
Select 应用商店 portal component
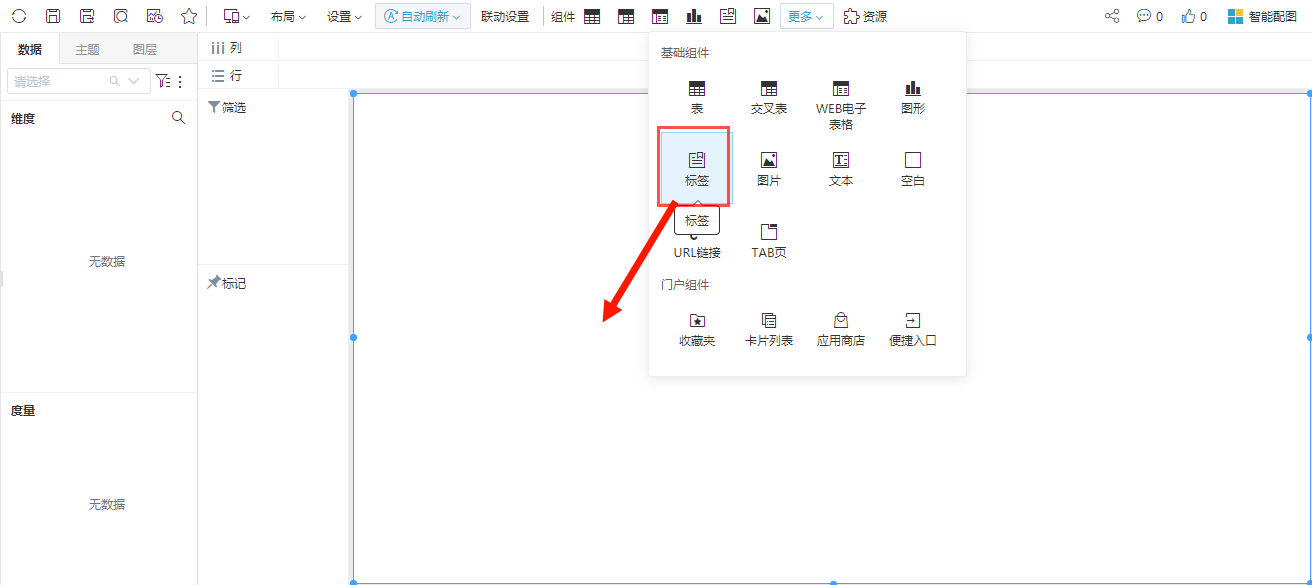[841, 329]
